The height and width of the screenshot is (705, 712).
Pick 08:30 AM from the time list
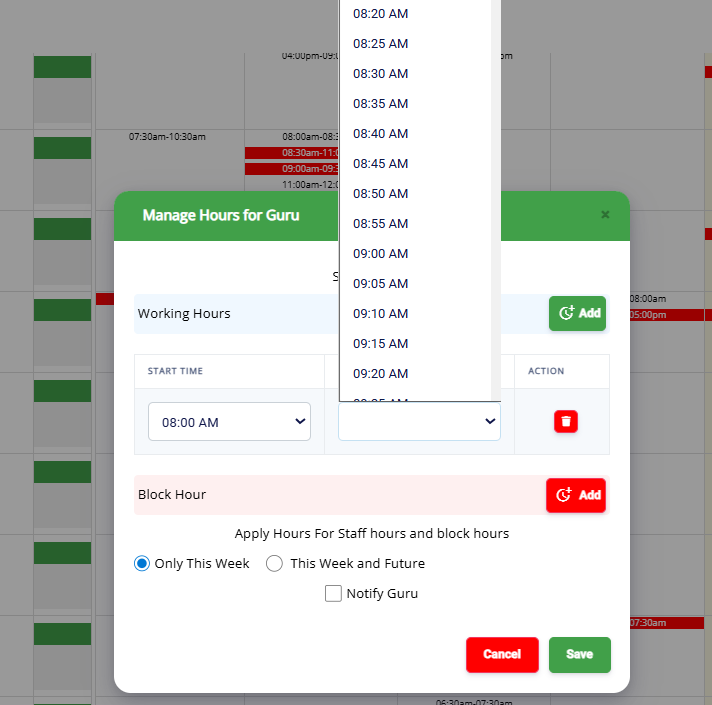coord(381,74)
